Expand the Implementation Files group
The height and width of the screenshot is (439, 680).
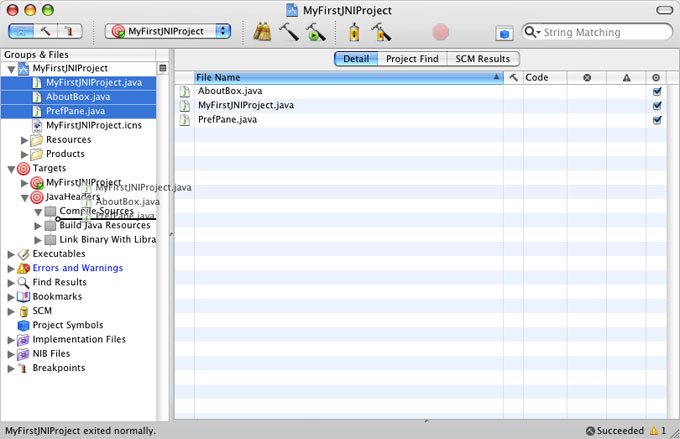(x=11, y=340)
